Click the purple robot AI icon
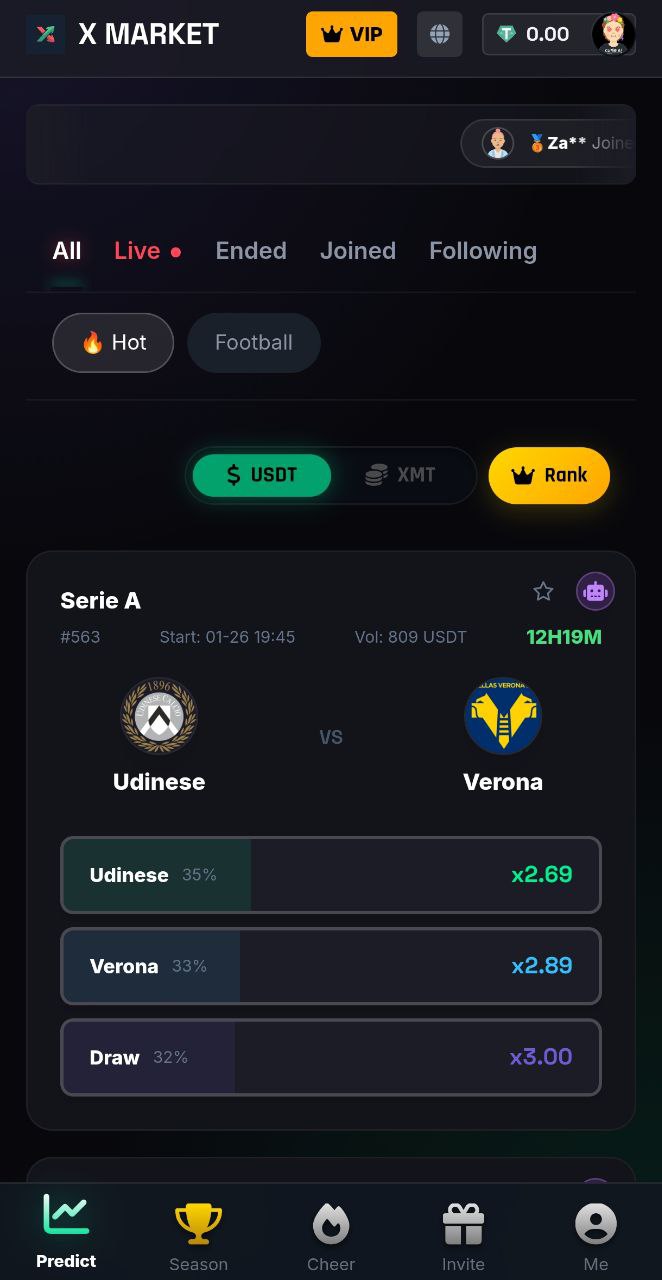This screenshot has width=662, height=1280. [595, 591]
